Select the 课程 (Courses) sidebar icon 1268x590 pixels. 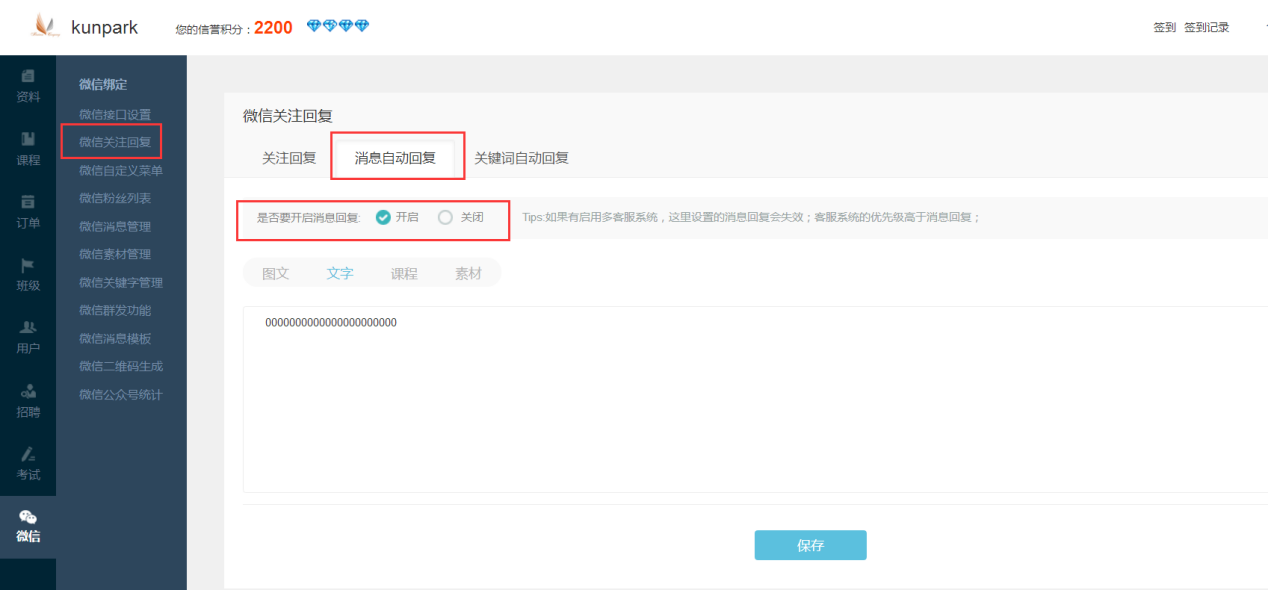[27, 148]
